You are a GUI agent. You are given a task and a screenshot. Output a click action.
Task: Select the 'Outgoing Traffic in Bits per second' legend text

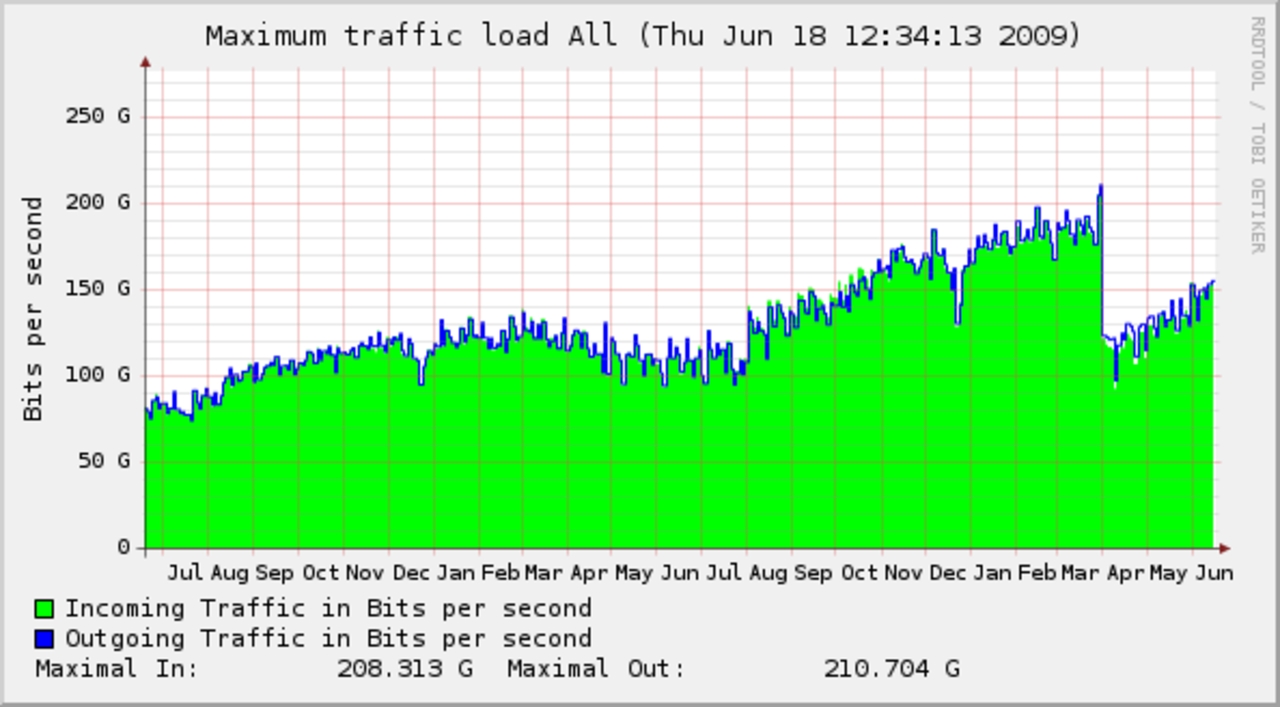328,638
